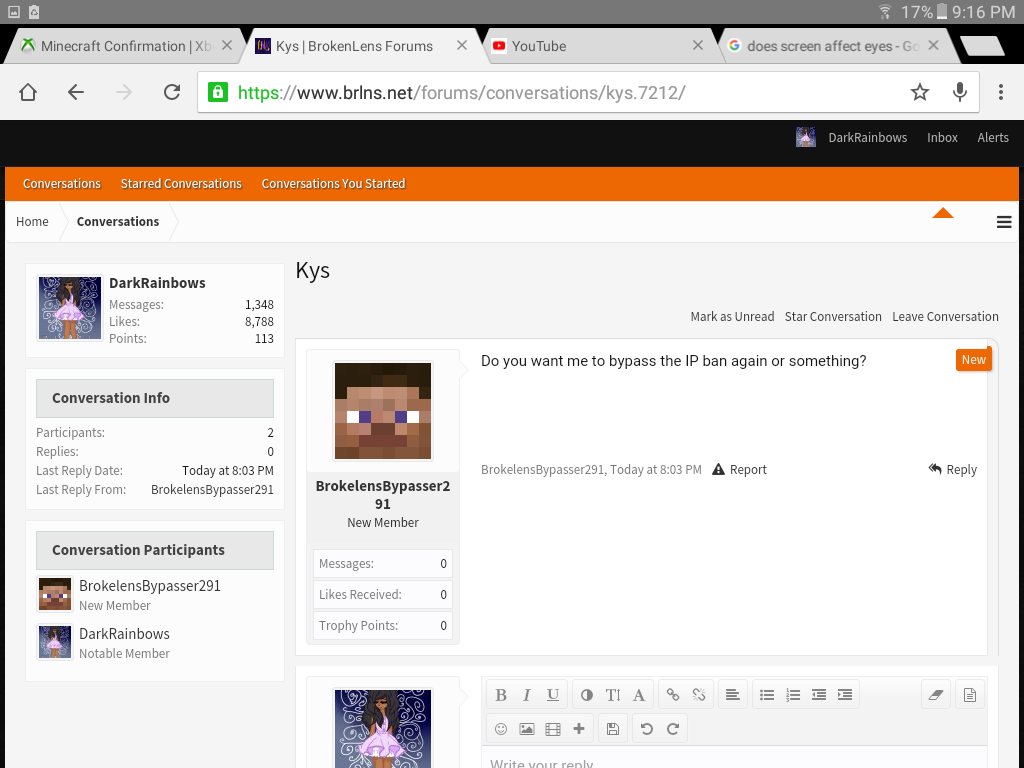This screenshot has width=1024, height=768.
Task: Open the text color picker
Action: [x=586, y=695]
